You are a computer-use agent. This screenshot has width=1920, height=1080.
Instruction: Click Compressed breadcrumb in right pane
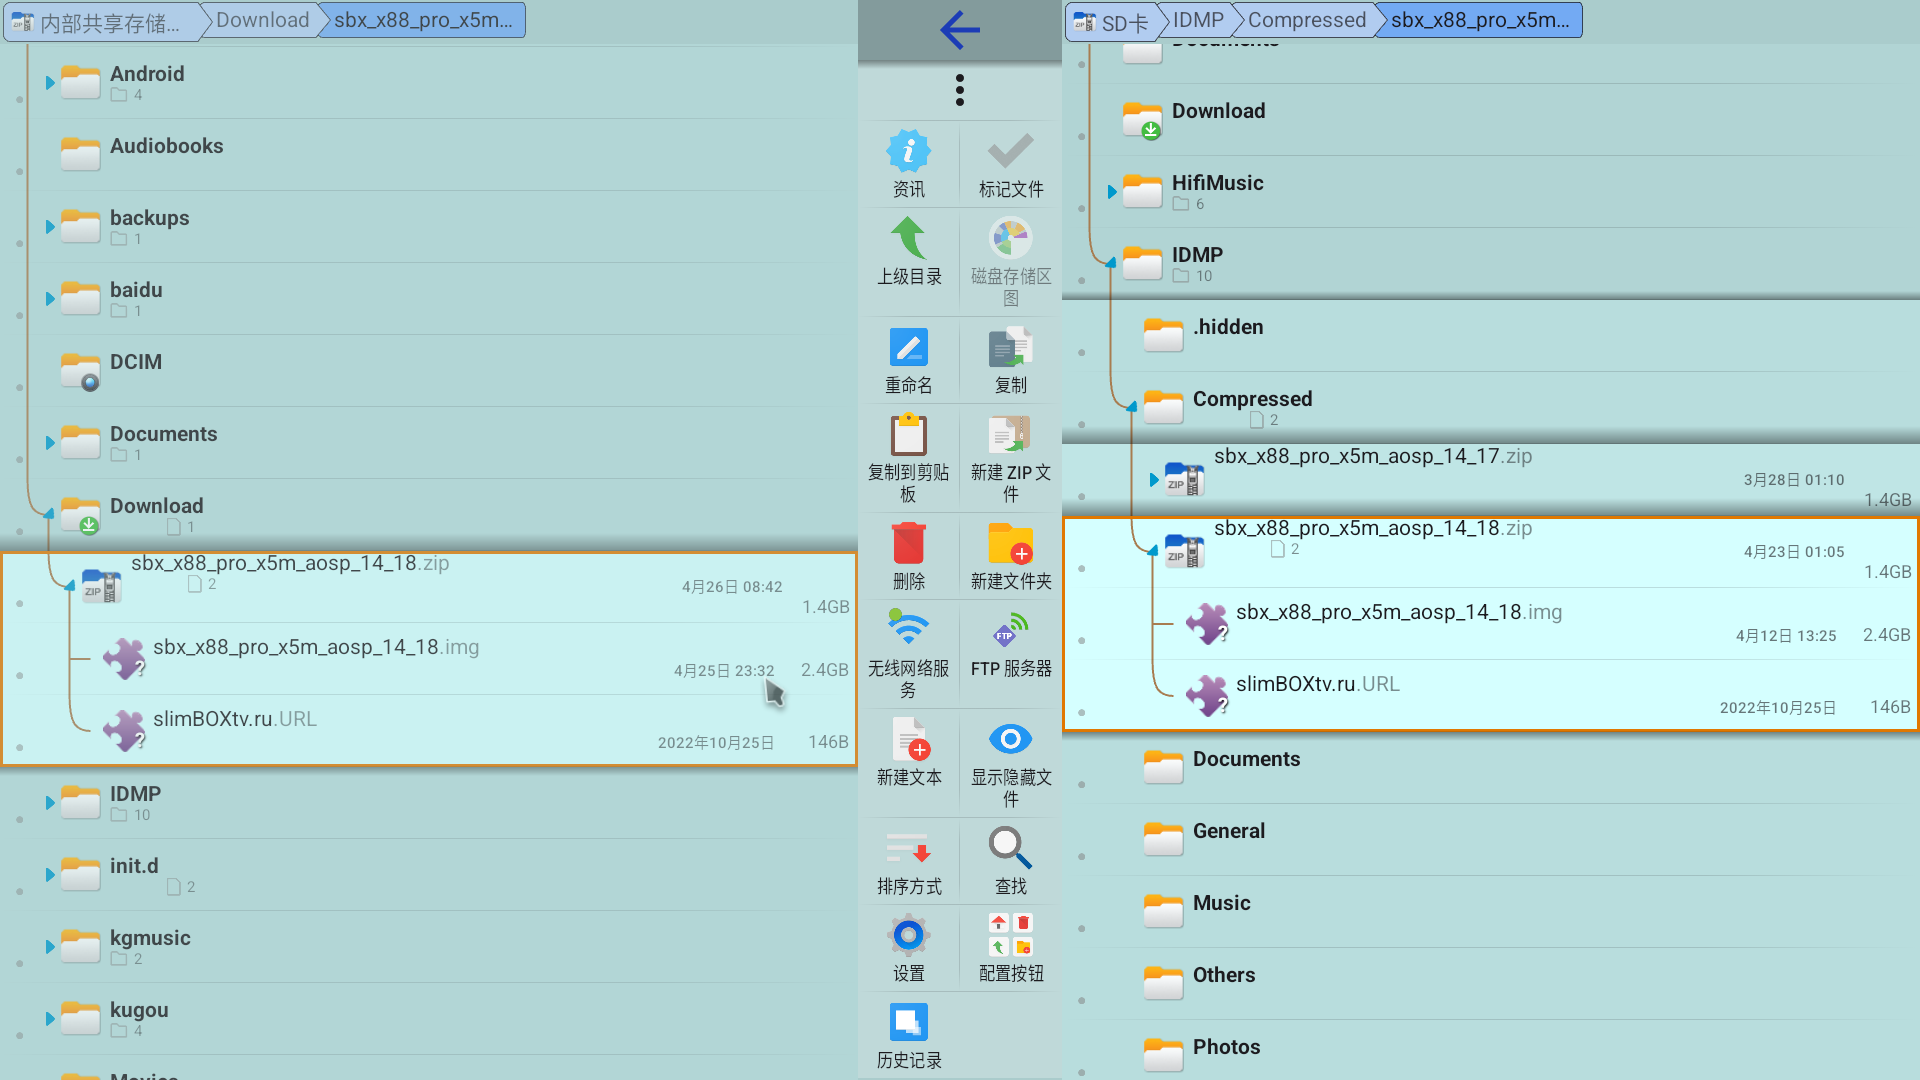1306,21
